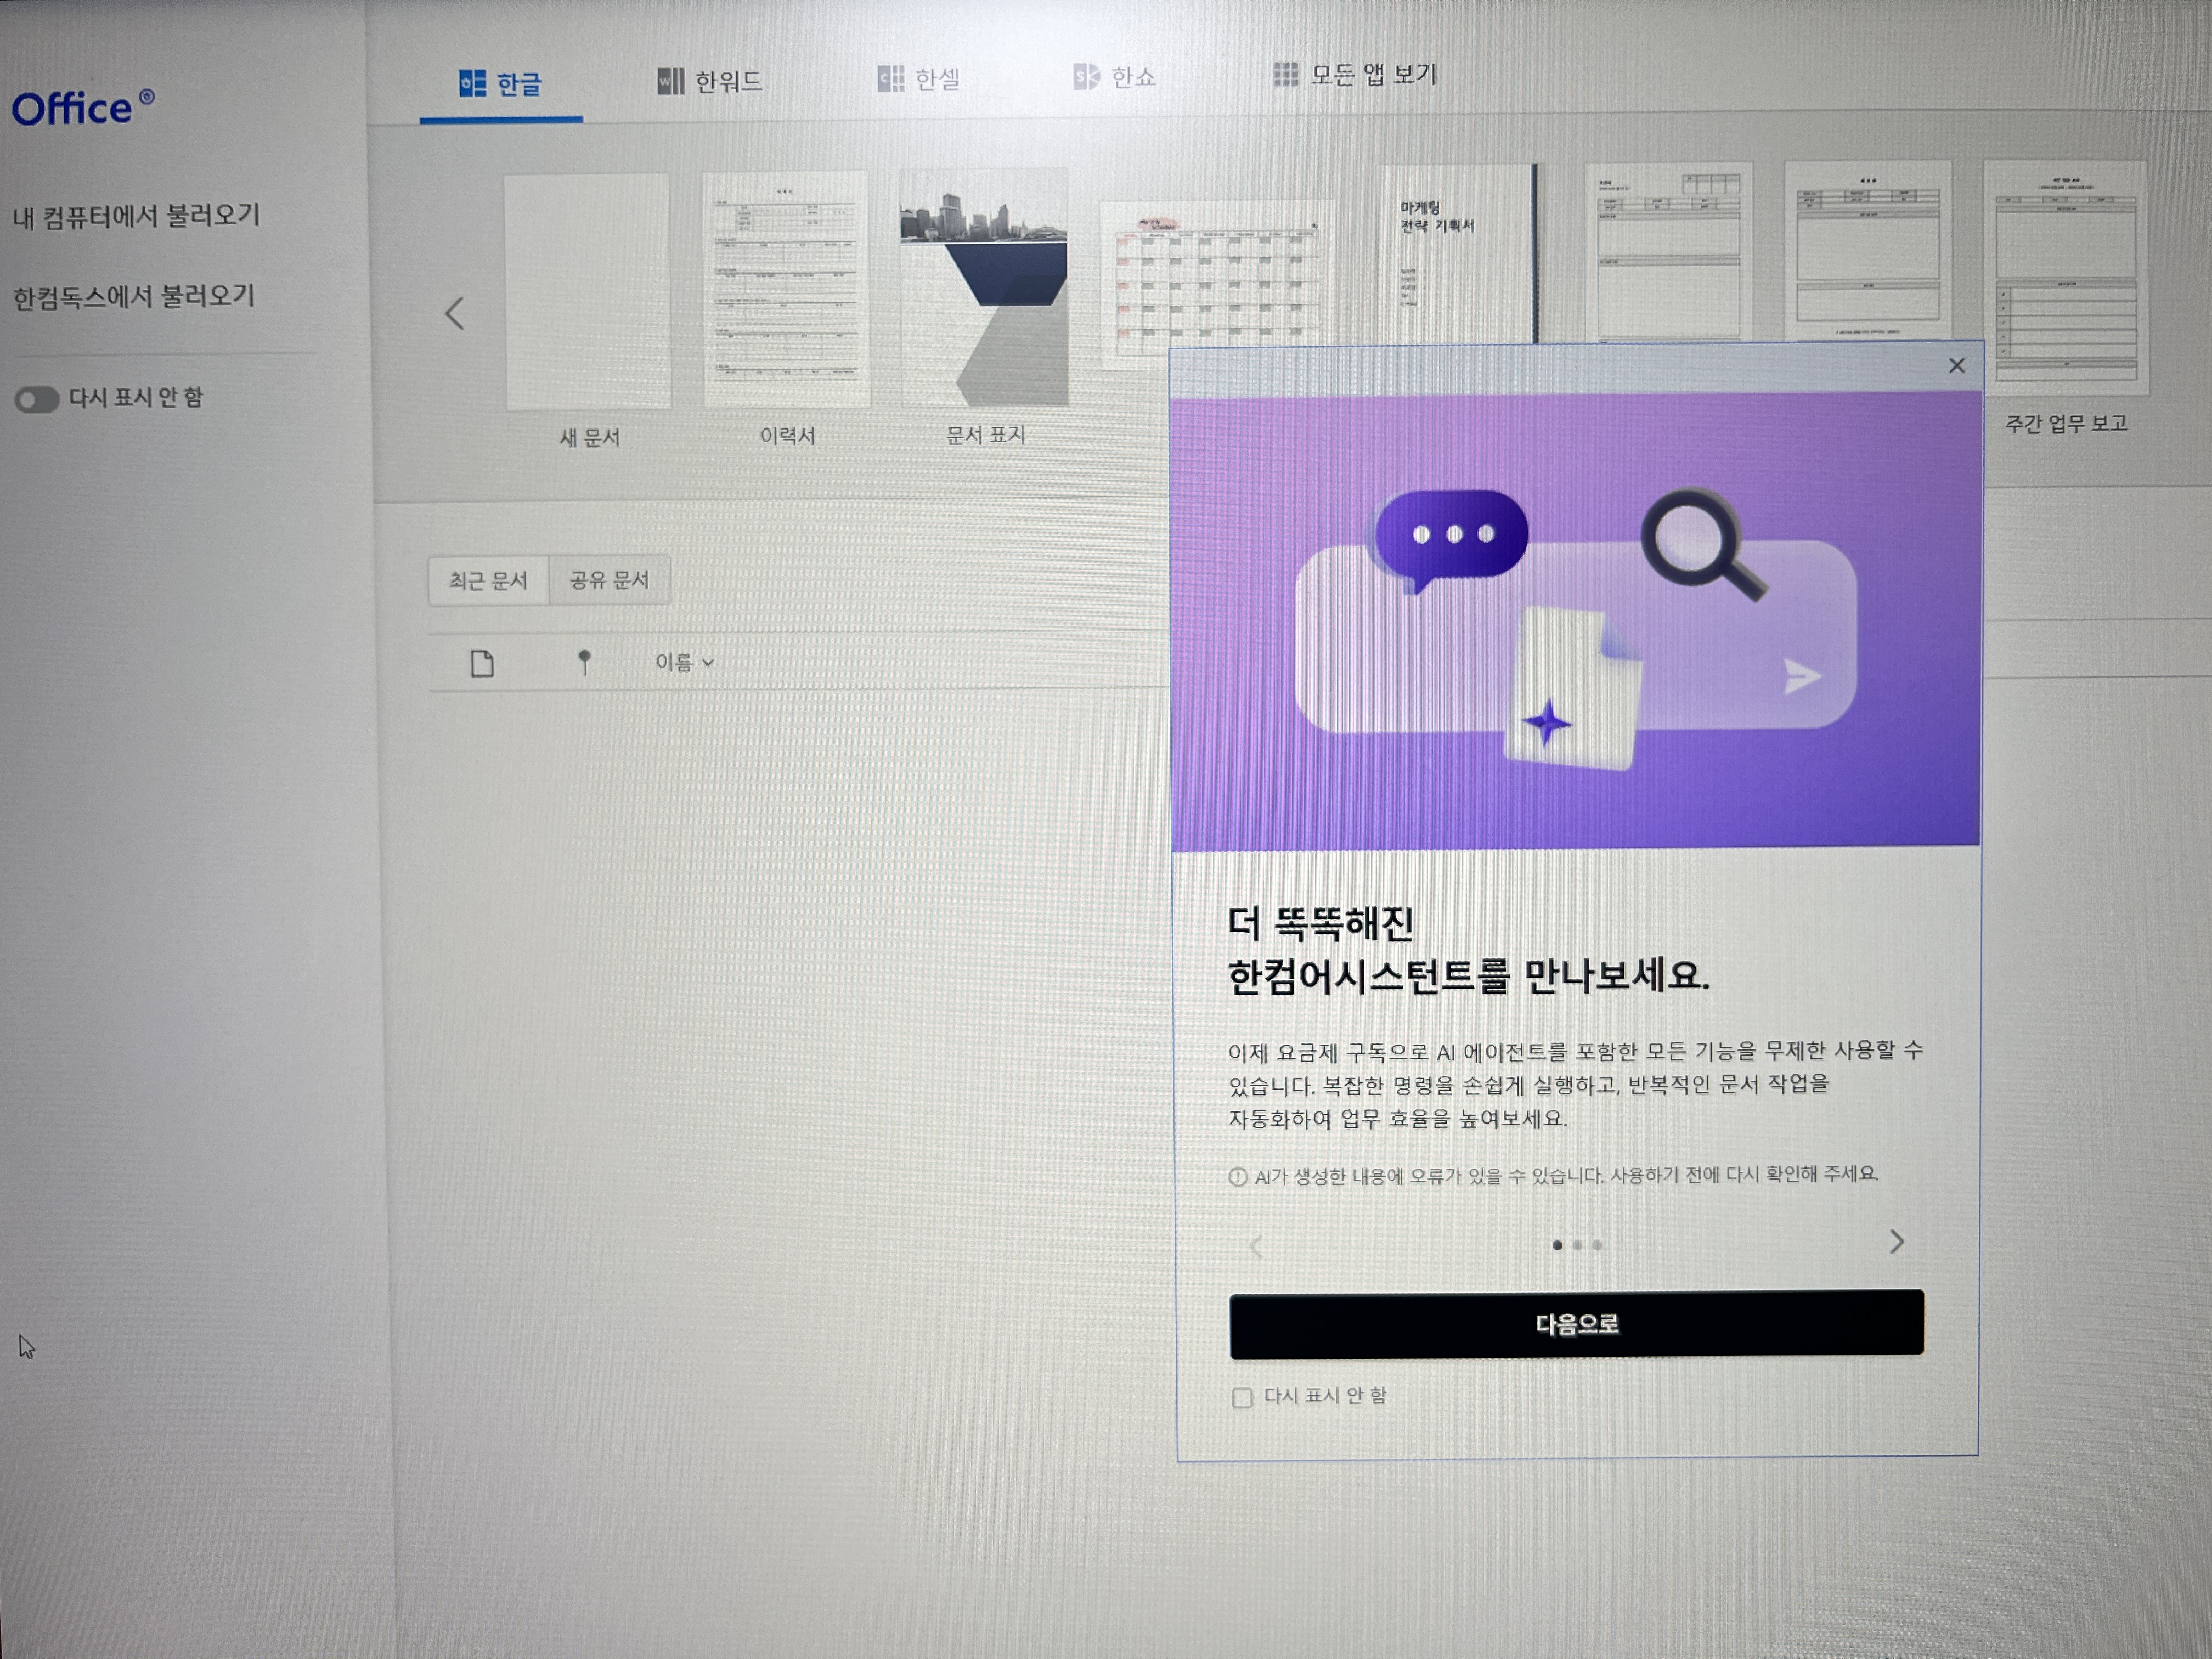Go to next slide in popup
Image resolution: width=2212 pixels, height=1659 pixels.
[1896, 1242]
